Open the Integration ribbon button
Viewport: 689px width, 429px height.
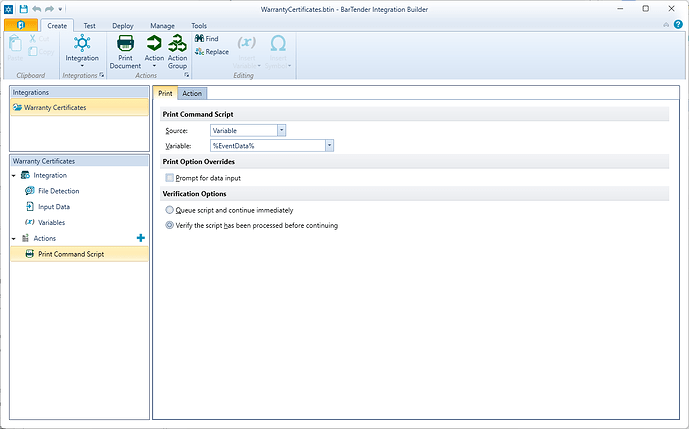click(x=82, y=50)
